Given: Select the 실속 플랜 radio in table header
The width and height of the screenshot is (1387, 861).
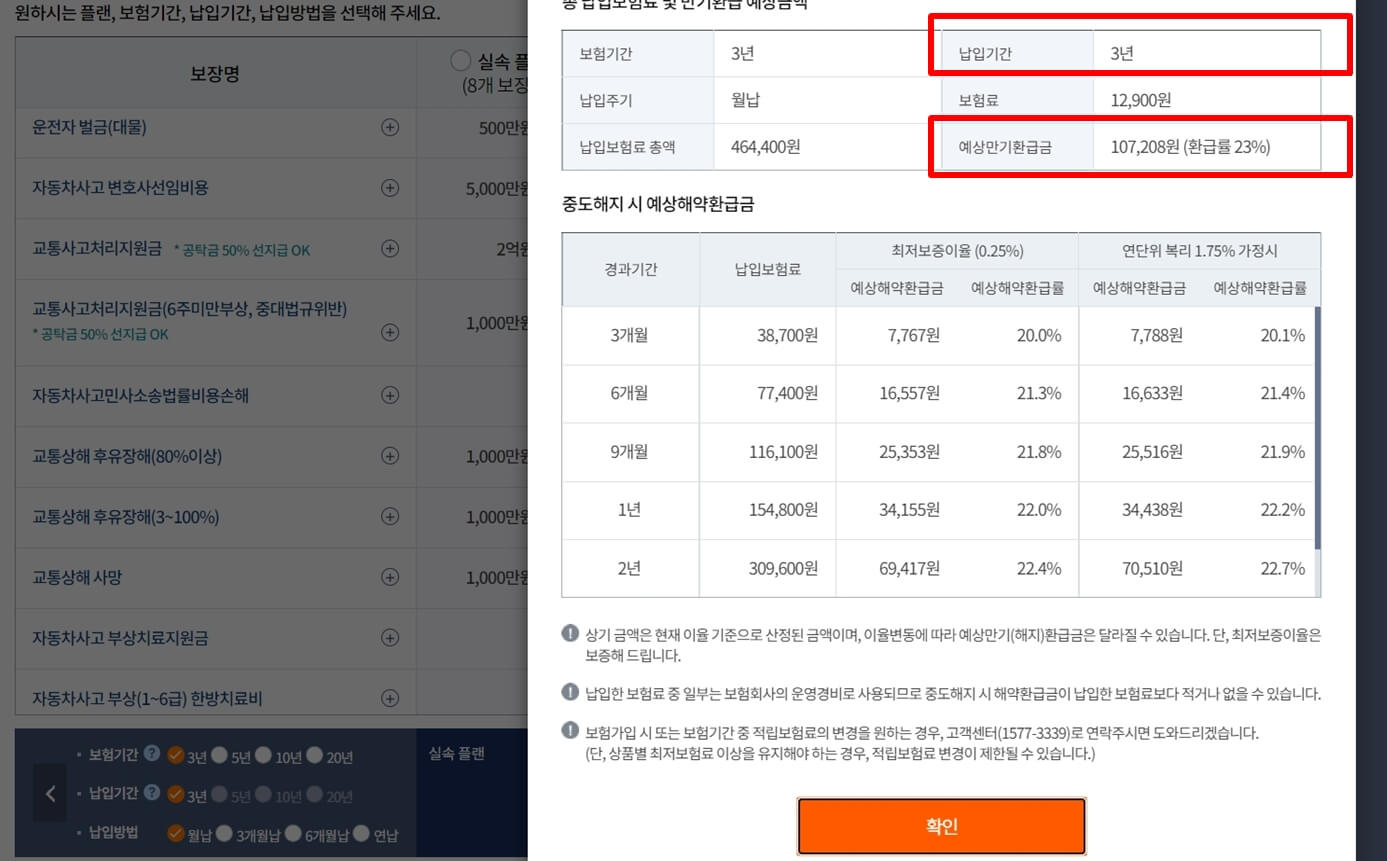Looking at the screenshot, I should (x=461, y=61).
